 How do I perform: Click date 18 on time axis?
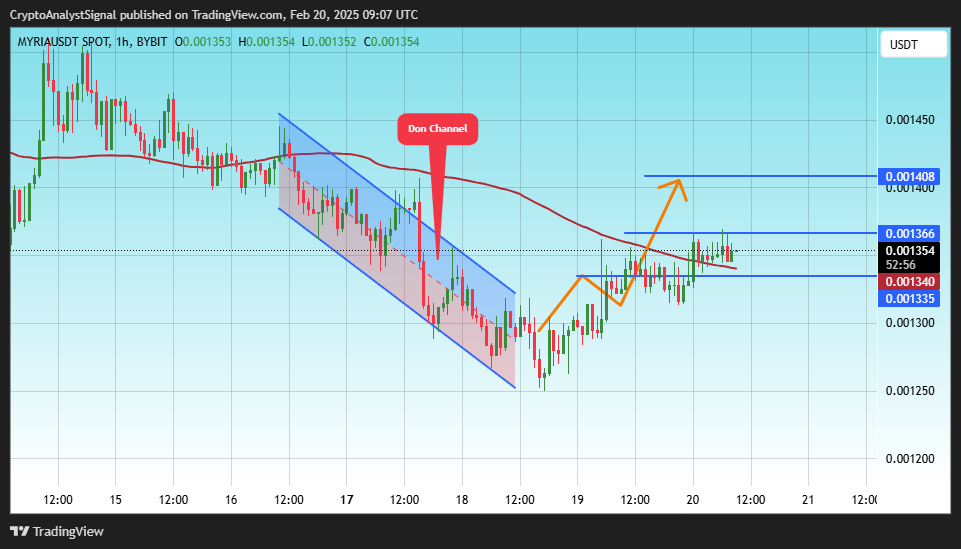(462, 500)
